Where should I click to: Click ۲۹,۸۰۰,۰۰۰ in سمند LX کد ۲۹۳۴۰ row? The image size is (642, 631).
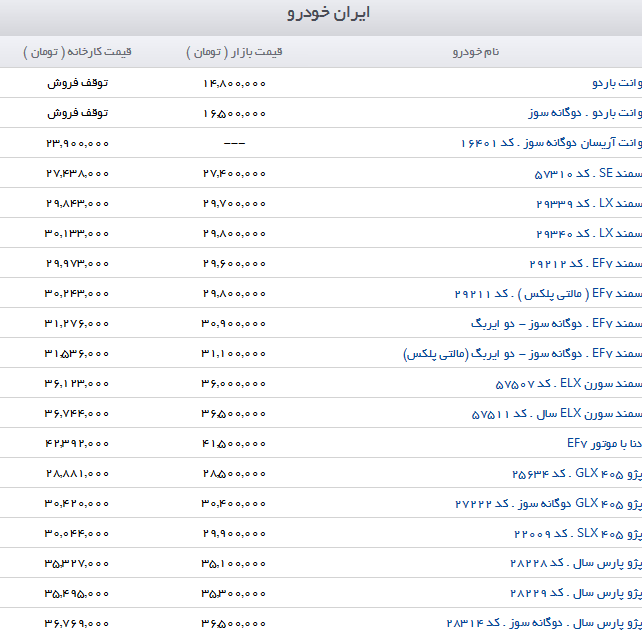pos(234,233)
